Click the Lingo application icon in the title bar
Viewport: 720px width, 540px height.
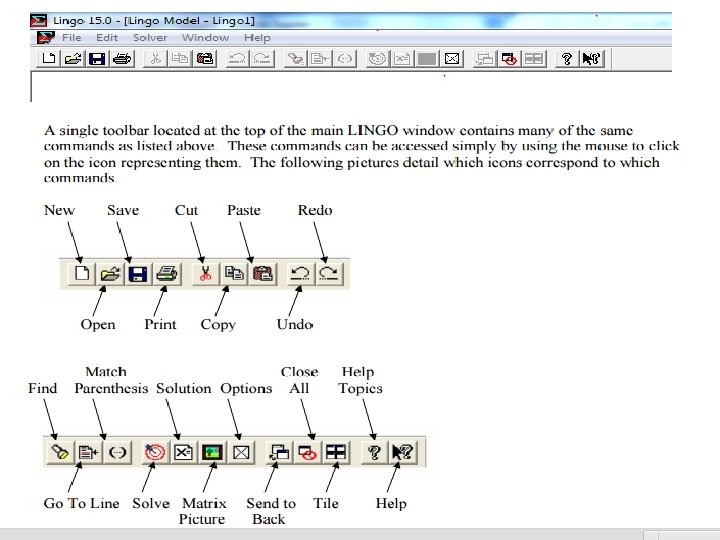pyautogui.click(x=39, y=21)
